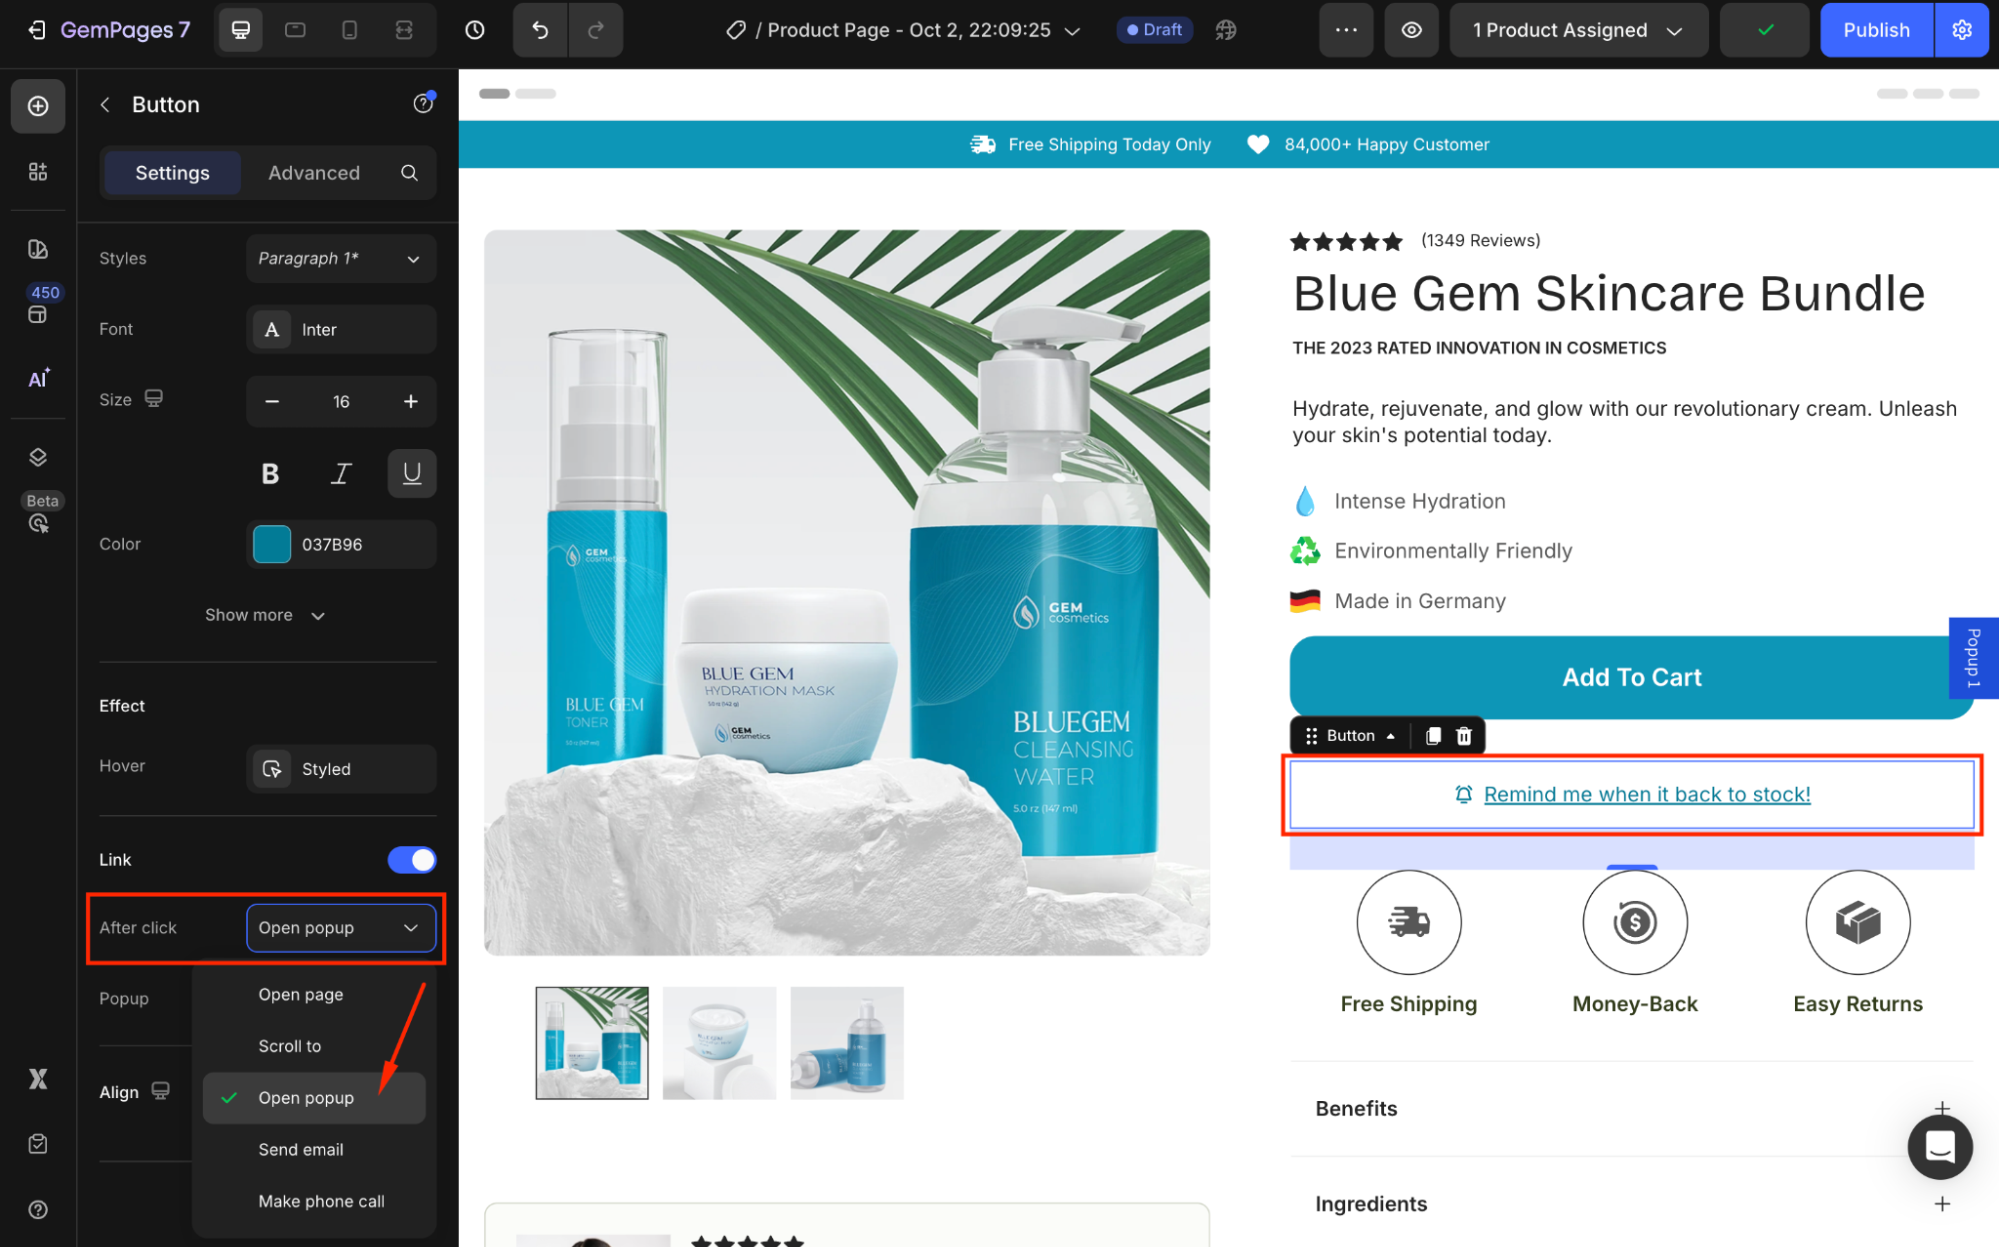Open version history clock icon
This screenshot has height=1248, width=1999.
(475, 30)
